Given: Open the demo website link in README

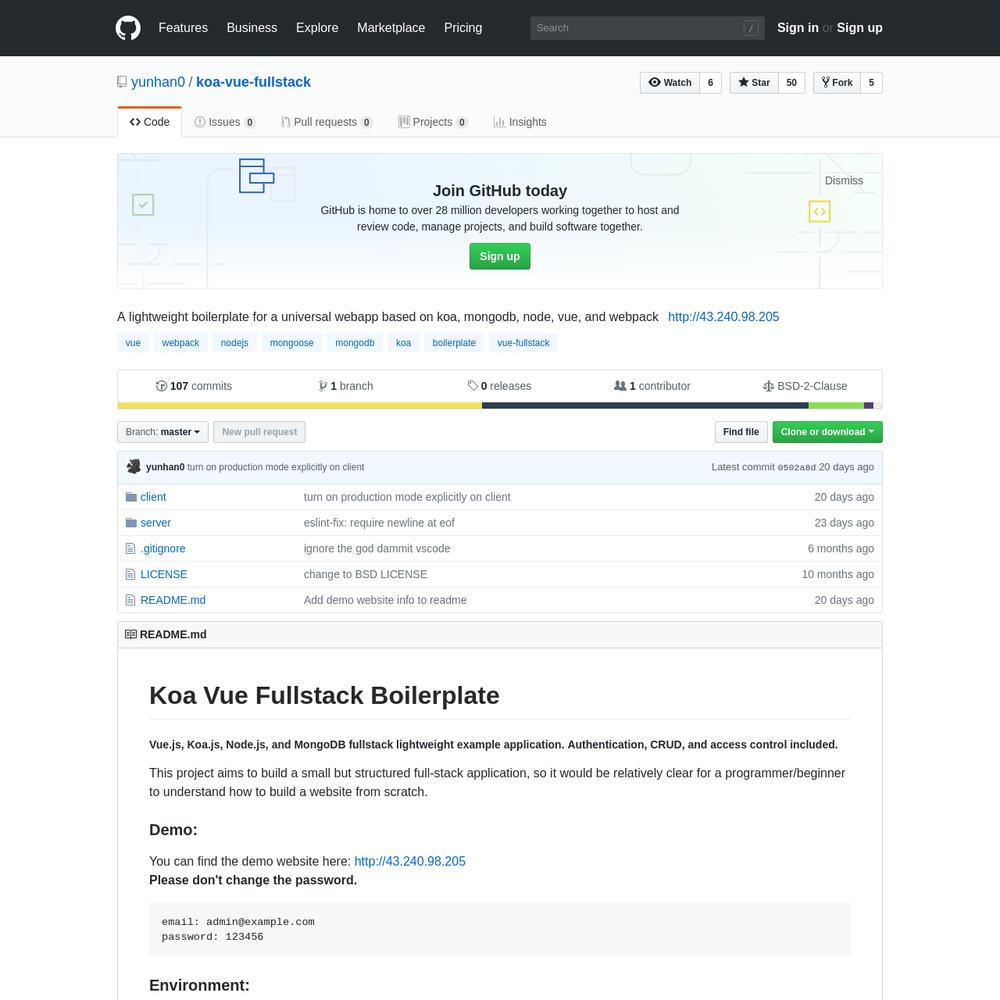Looking at the screenshot, I should [410, 862].
